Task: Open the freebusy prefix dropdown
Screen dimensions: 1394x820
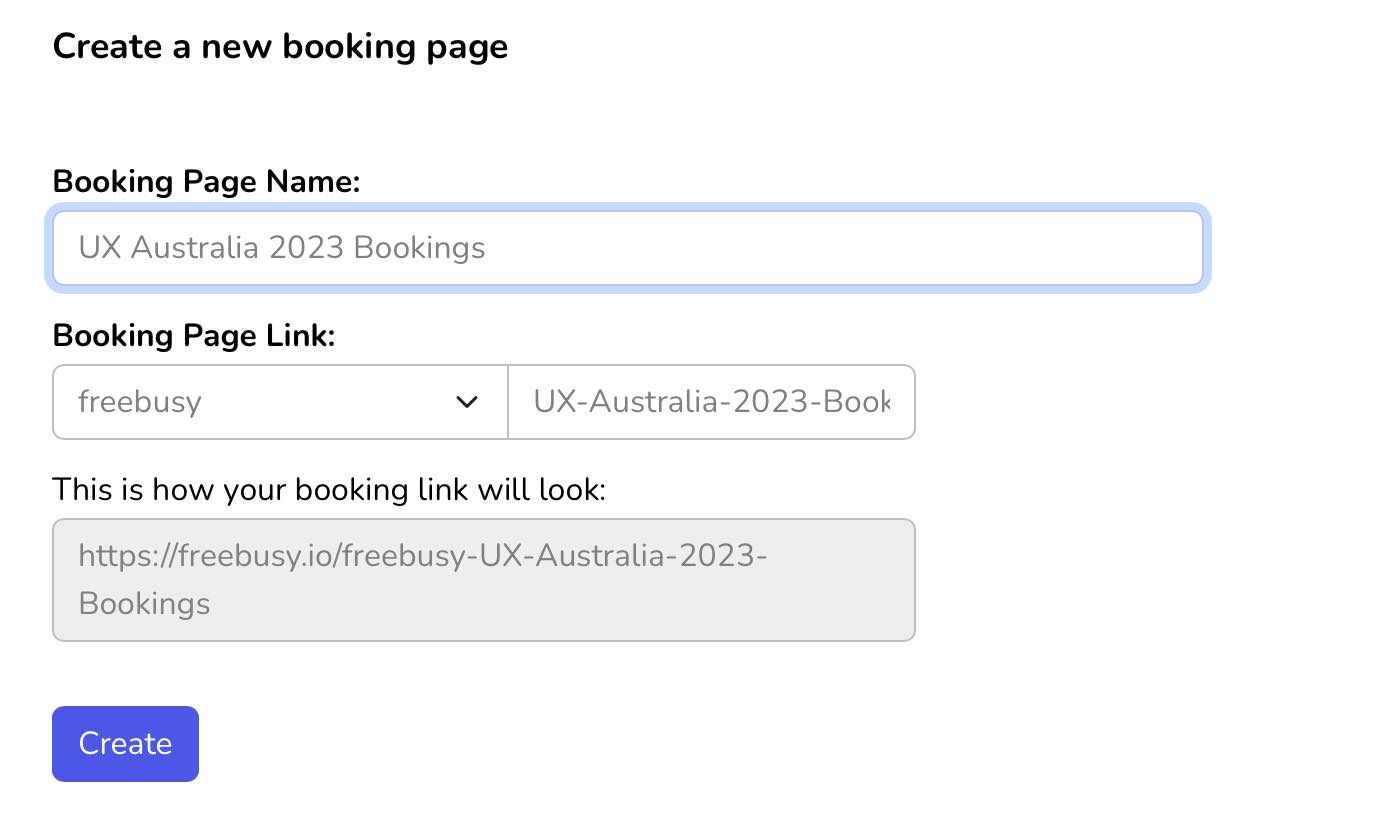Action: [280, 402]
